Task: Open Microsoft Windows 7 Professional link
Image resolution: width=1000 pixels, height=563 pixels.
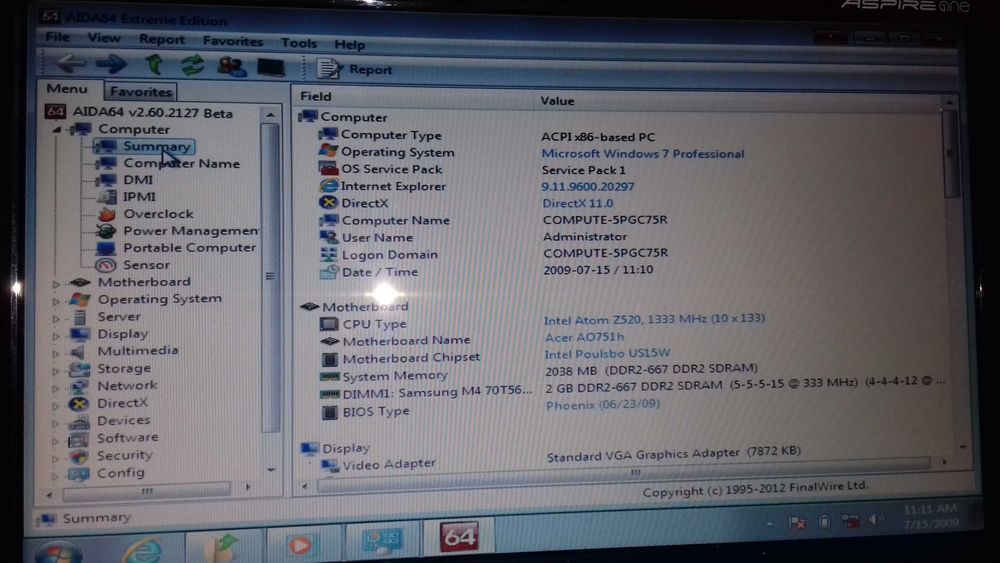Action: point(643,154)
